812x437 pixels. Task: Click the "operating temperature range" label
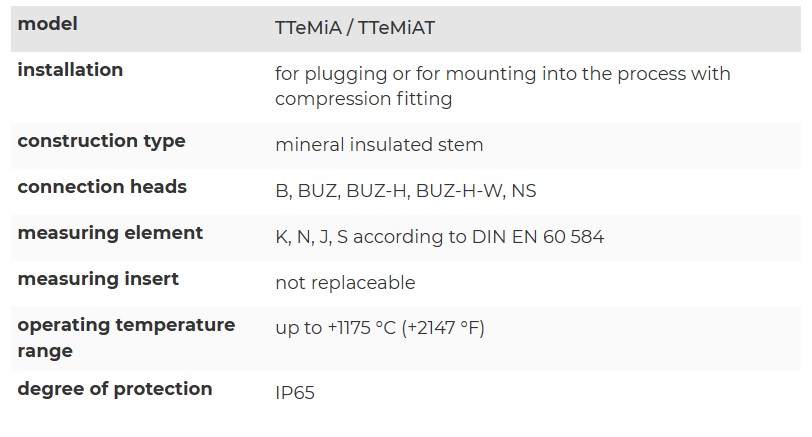click(126, 337)
